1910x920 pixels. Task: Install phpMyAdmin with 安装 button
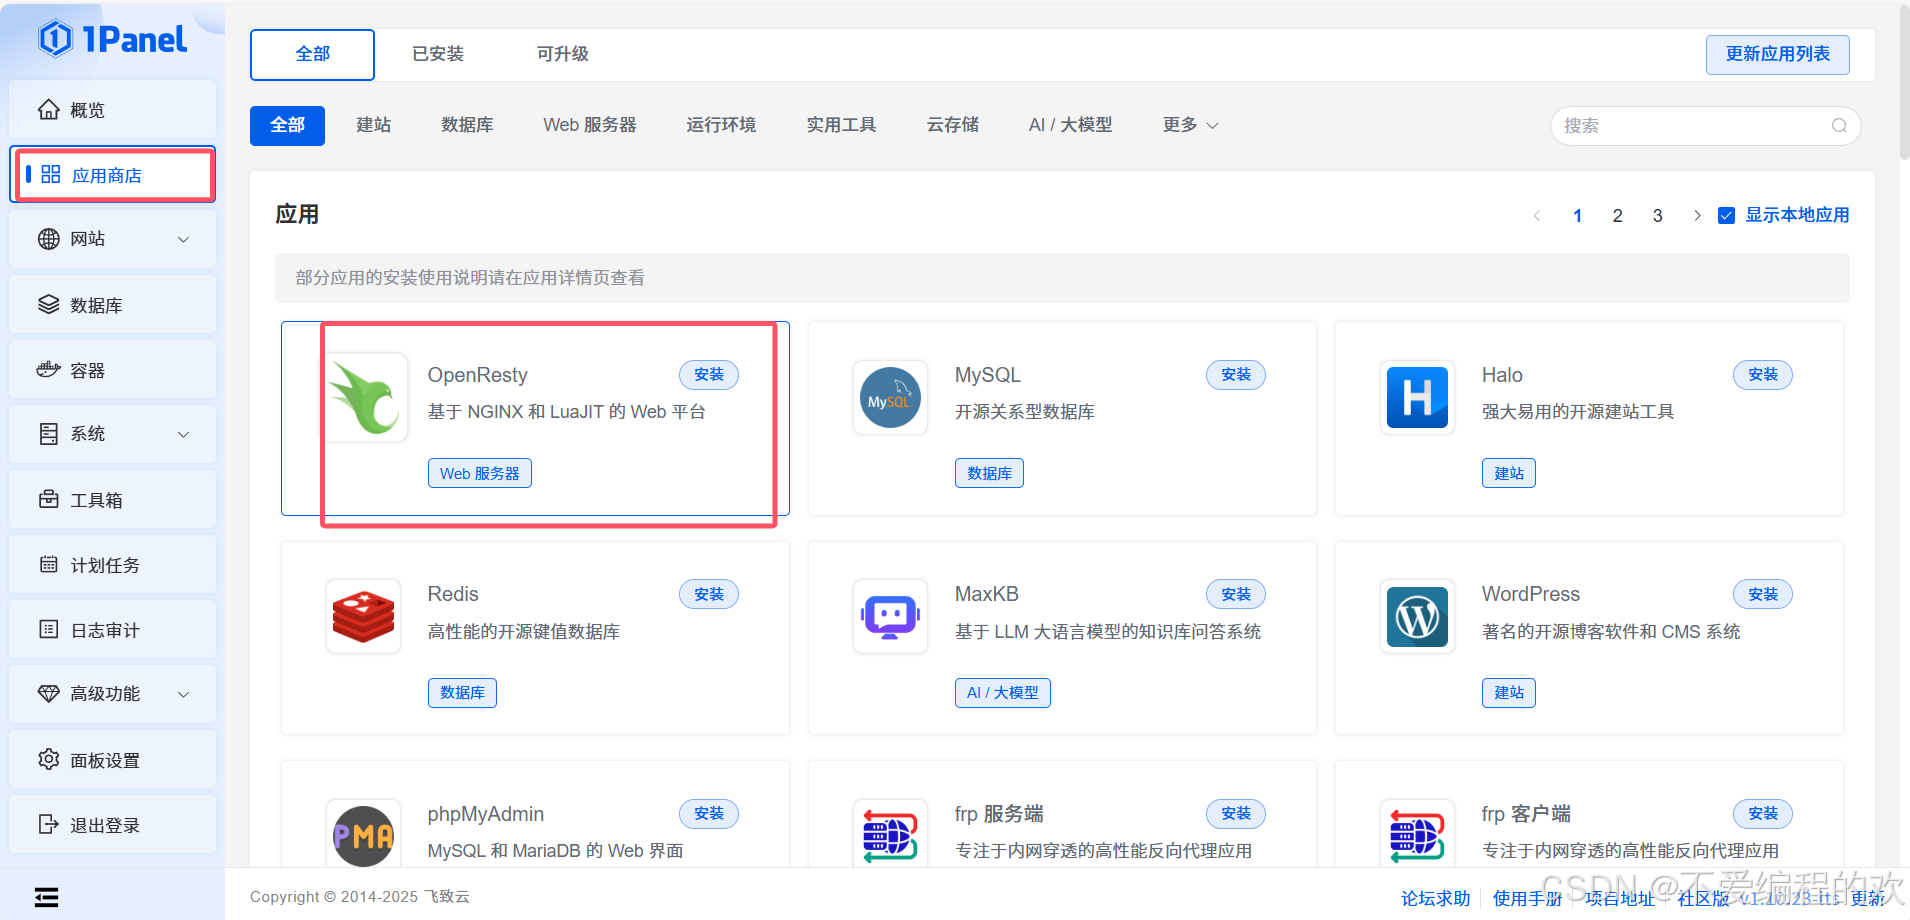[709, 814]
